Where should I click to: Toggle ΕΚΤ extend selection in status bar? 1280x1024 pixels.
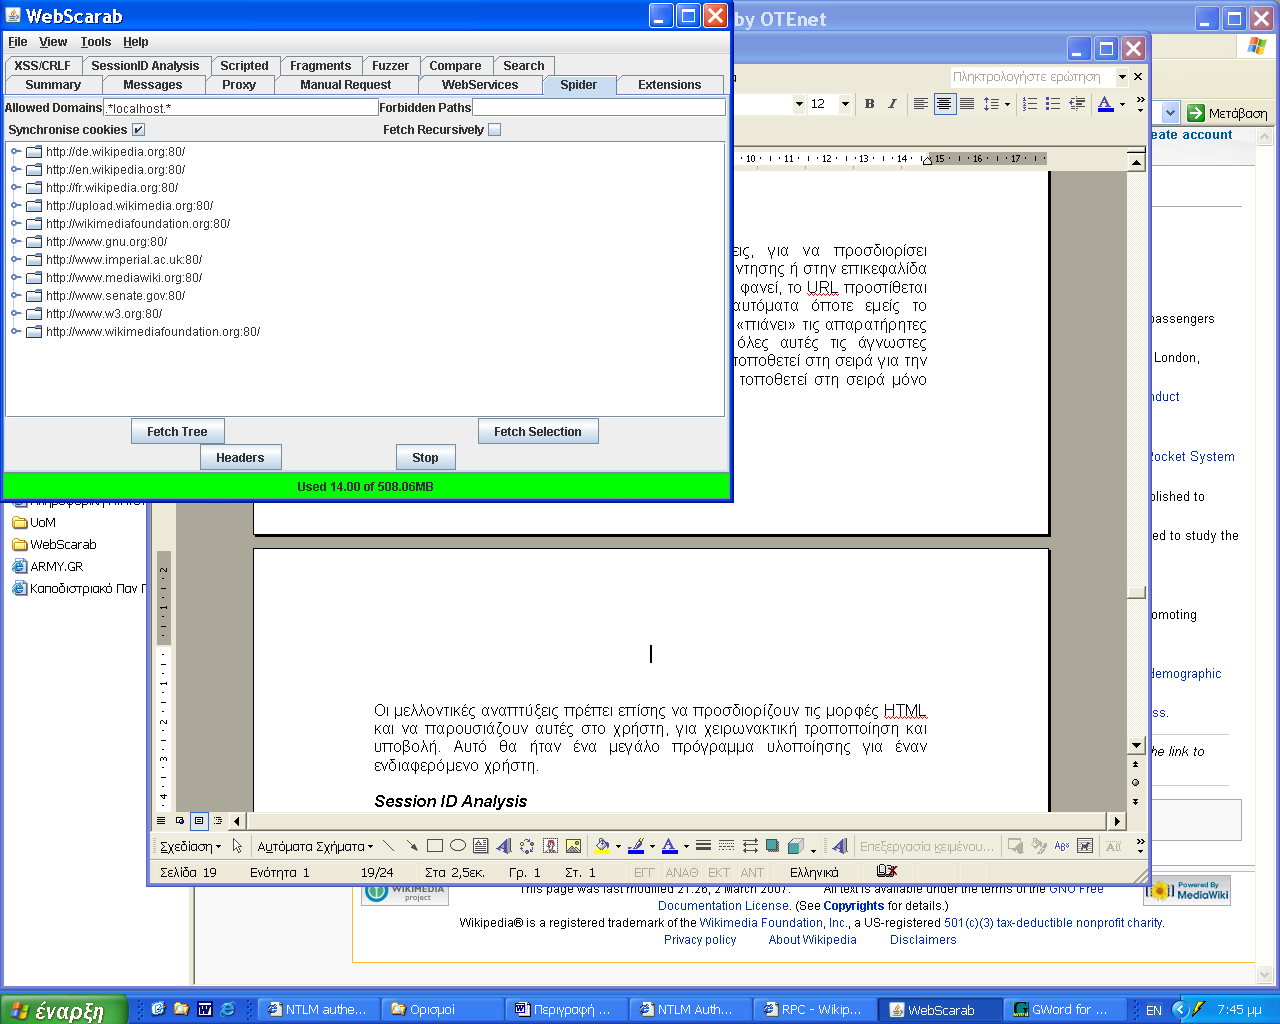pos(719,873)
